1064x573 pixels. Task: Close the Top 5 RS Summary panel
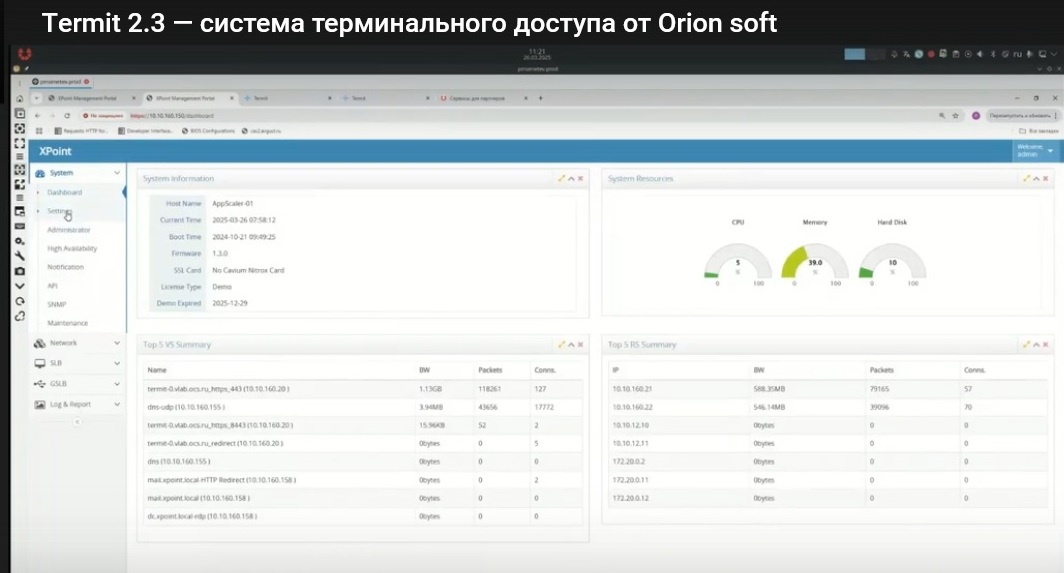pos(1046,345)
